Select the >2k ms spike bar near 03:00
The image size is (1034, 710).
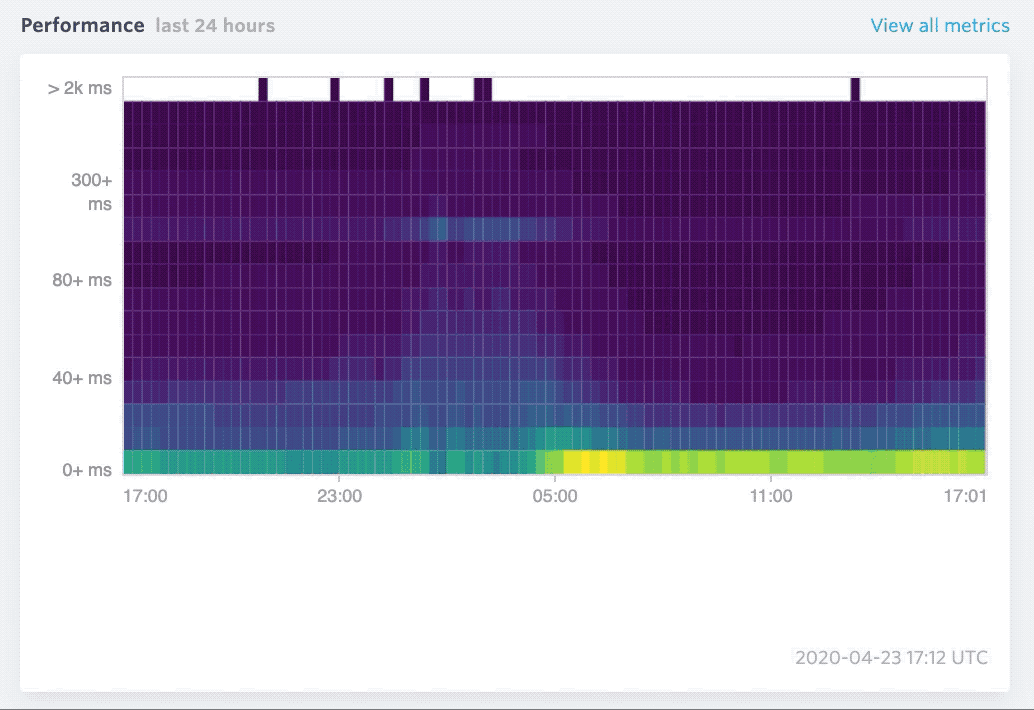tap(482, 87)
